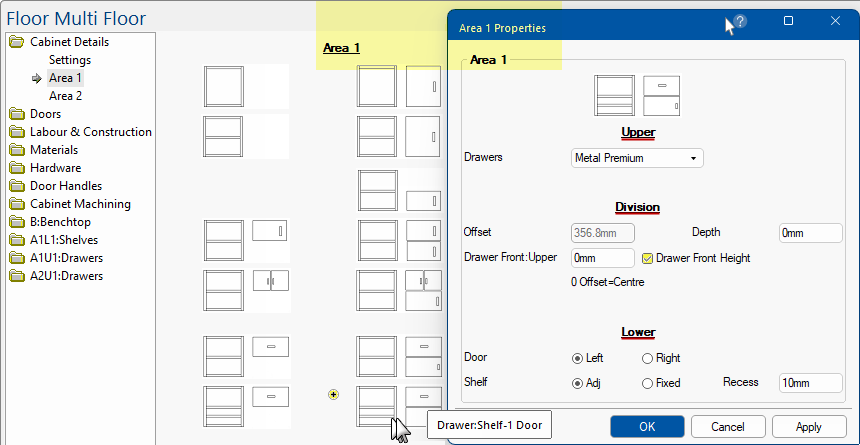Screen dimensions: 860x445
Task: Click the Doors folder icon
Action: pyautogui.click(x=18, y=114)
